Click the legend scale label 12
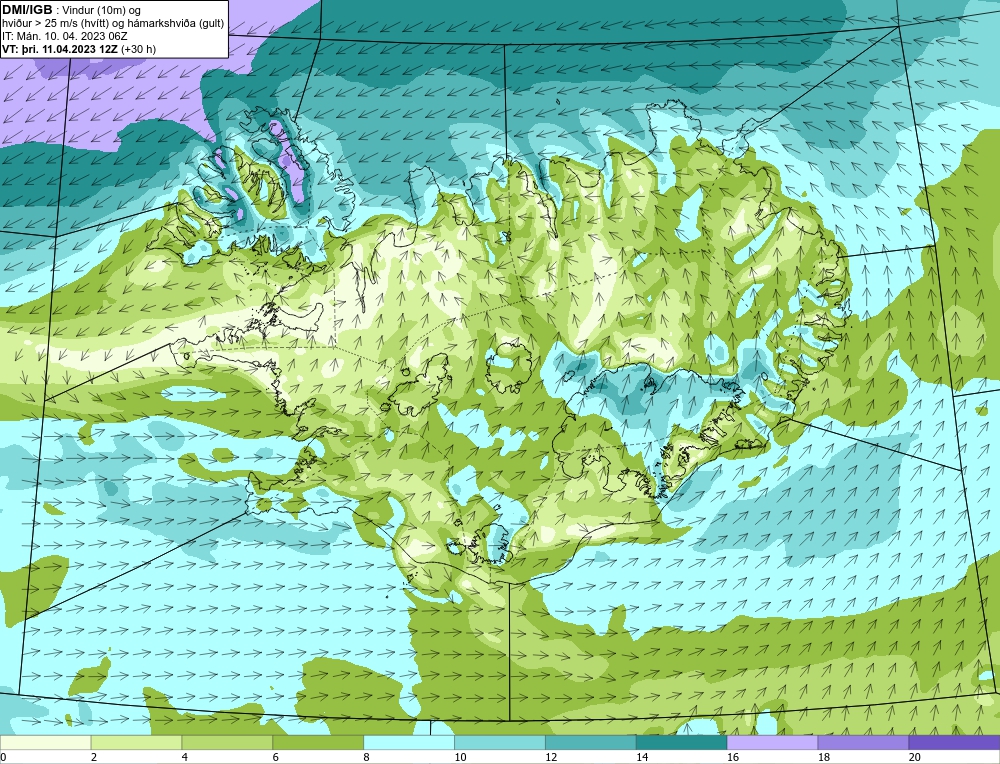This screenshot has width=1000, height=764. pos(550,757)
